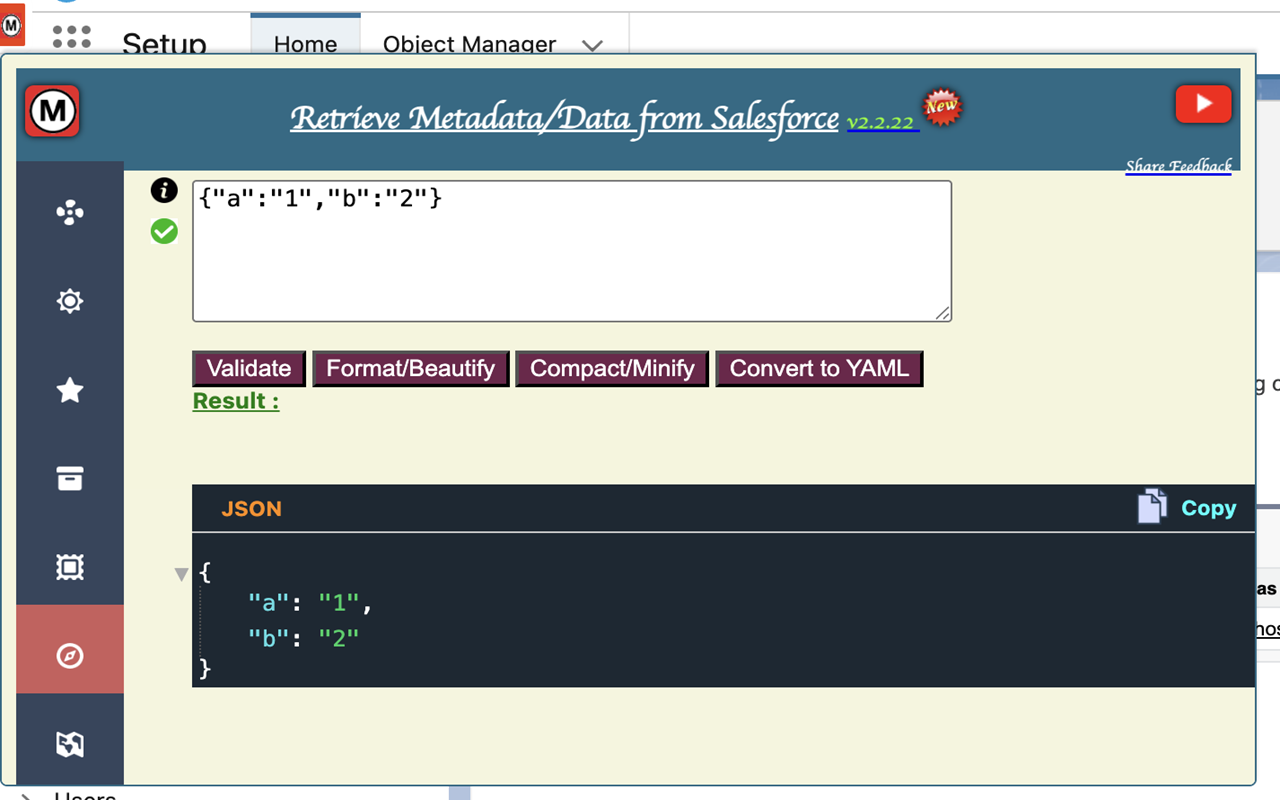The image size is (1280, 800).
Task: Click the red M browser extension icon
Action: tap(11, 25)
